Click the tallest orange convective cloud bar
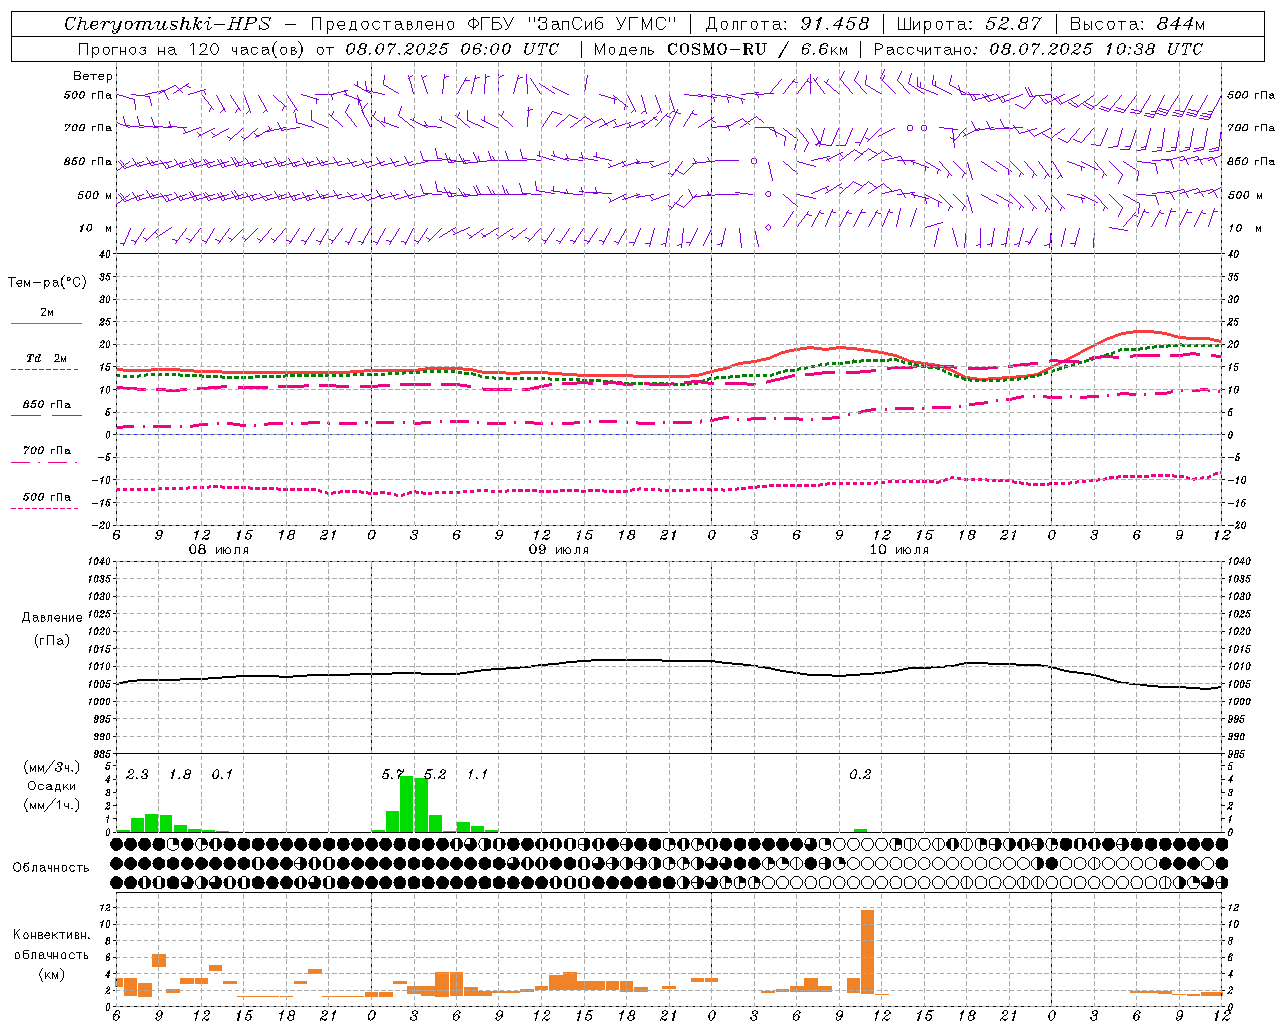The height and width of the screenshot is (1024, 1280). [867, 951]
